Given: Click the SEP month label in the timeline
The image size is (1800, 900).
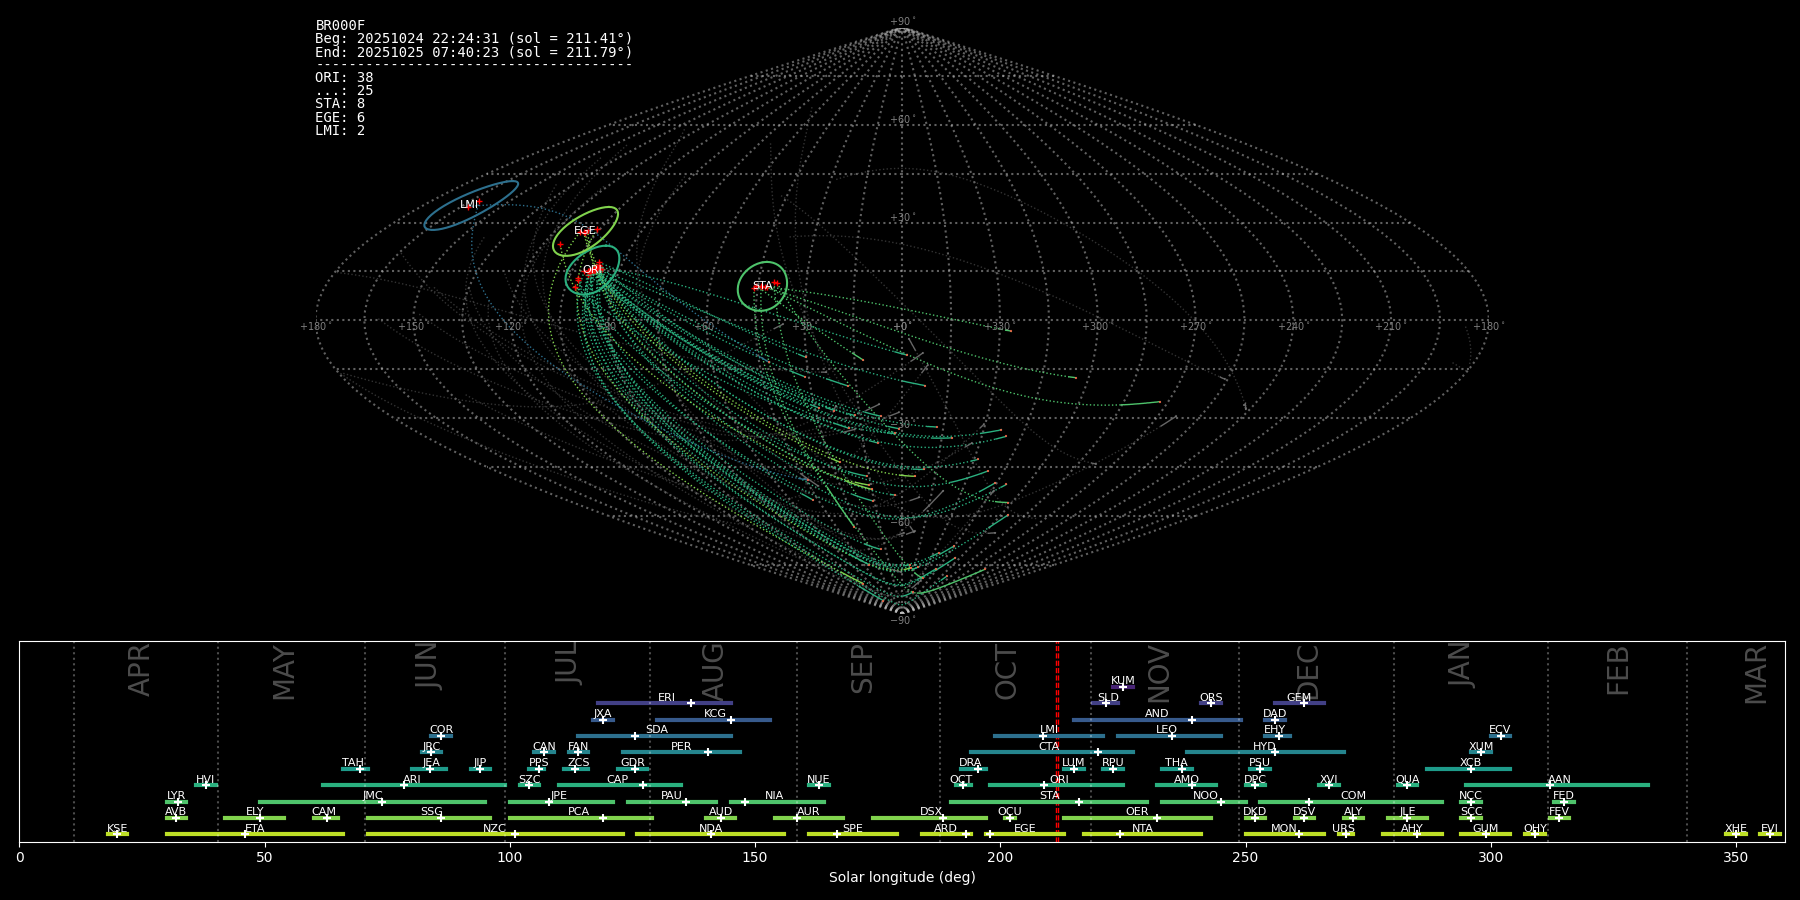Looking at the screenshot, I should tap(862, 669).
